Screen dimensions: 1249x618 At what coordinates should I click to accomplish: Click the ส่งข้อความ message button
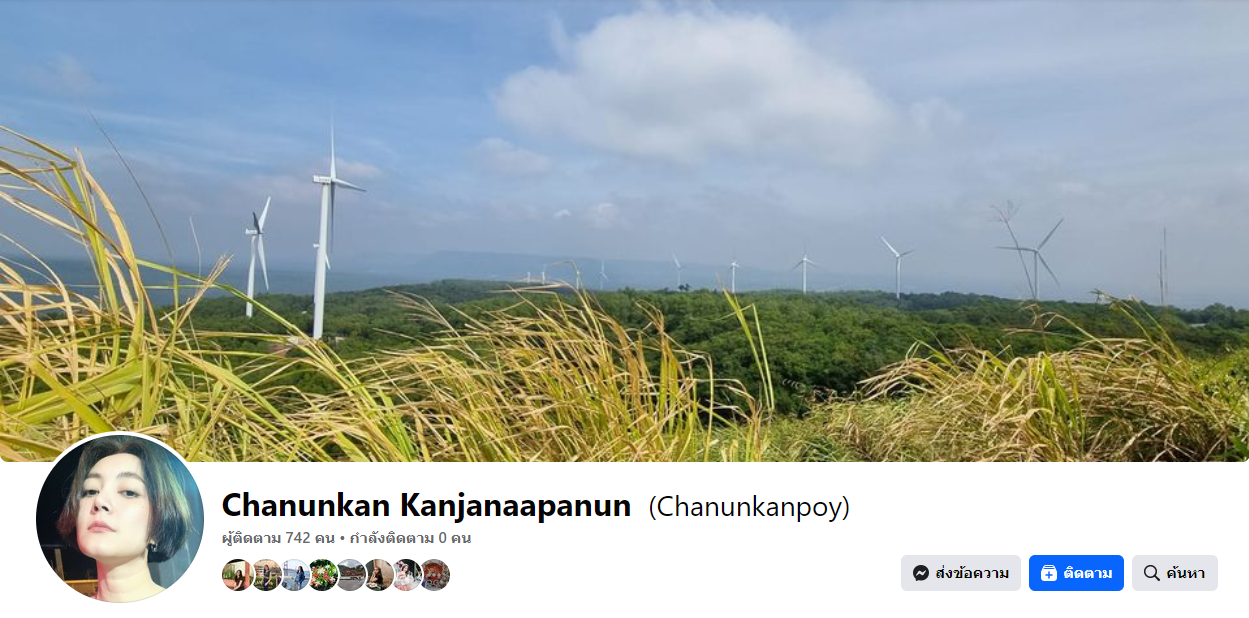(960, 573)
